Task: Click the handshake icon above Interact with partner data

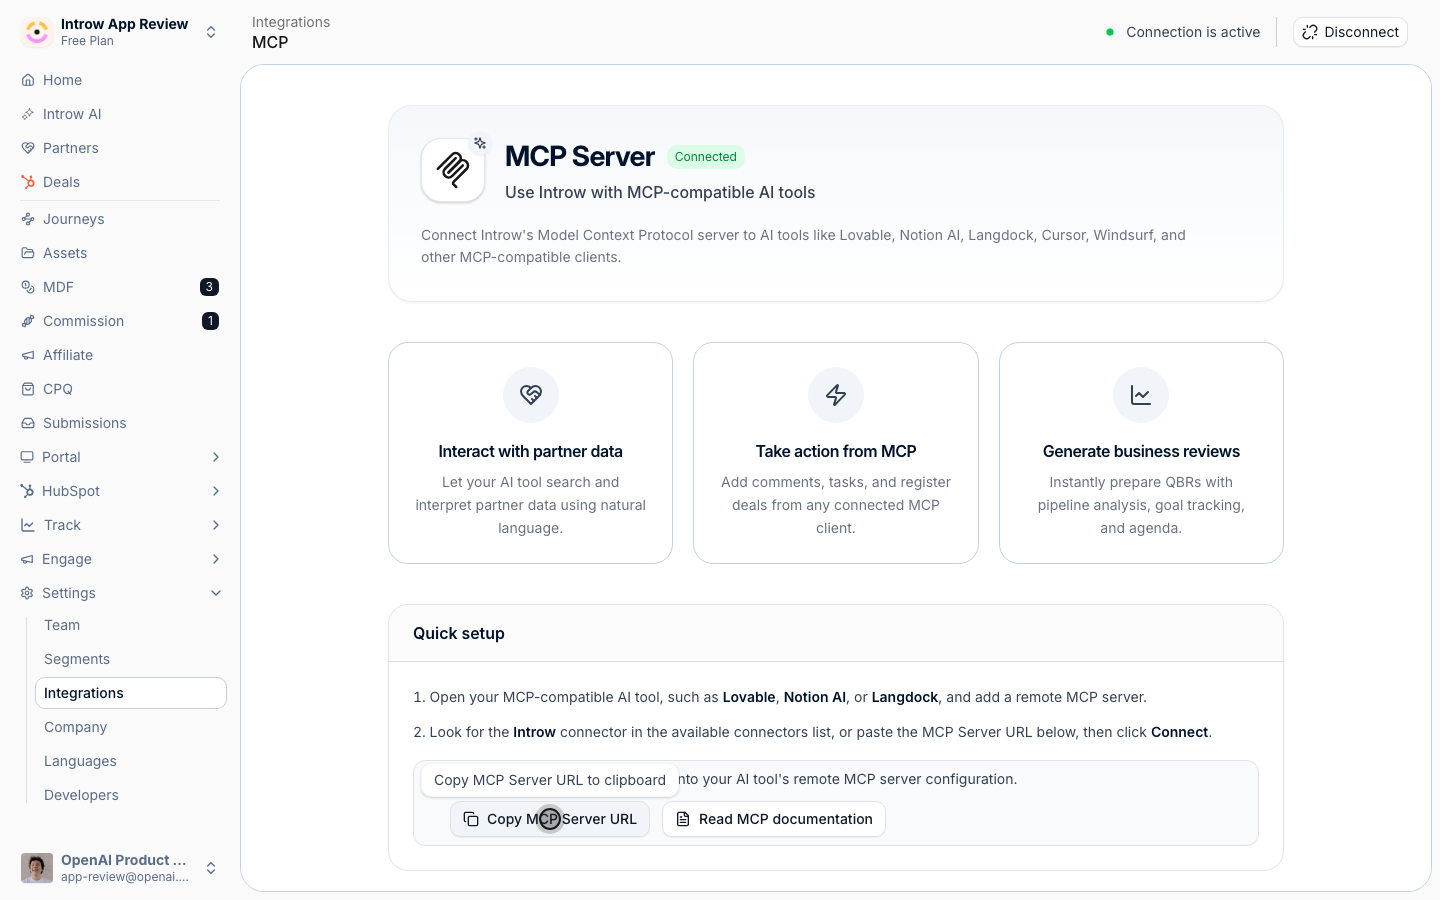Action: pyautogui.click(x=531, y=395)
